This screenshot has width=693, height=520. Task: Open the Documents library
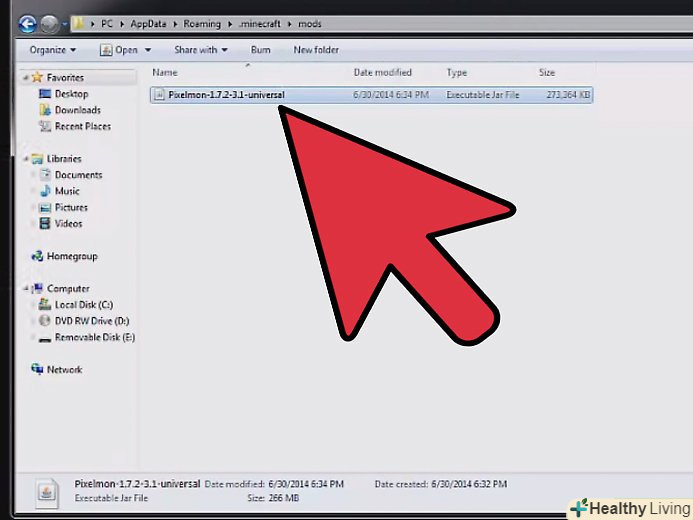78,175
